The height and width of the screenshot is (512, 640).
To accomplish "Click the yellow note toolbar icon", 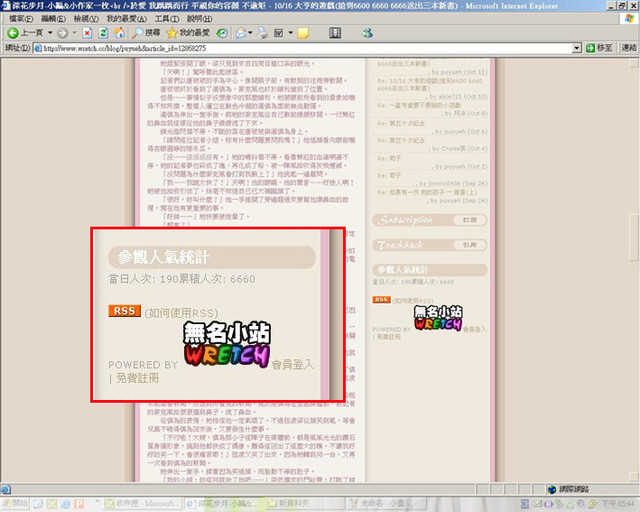I will click(x=303, y=33).
